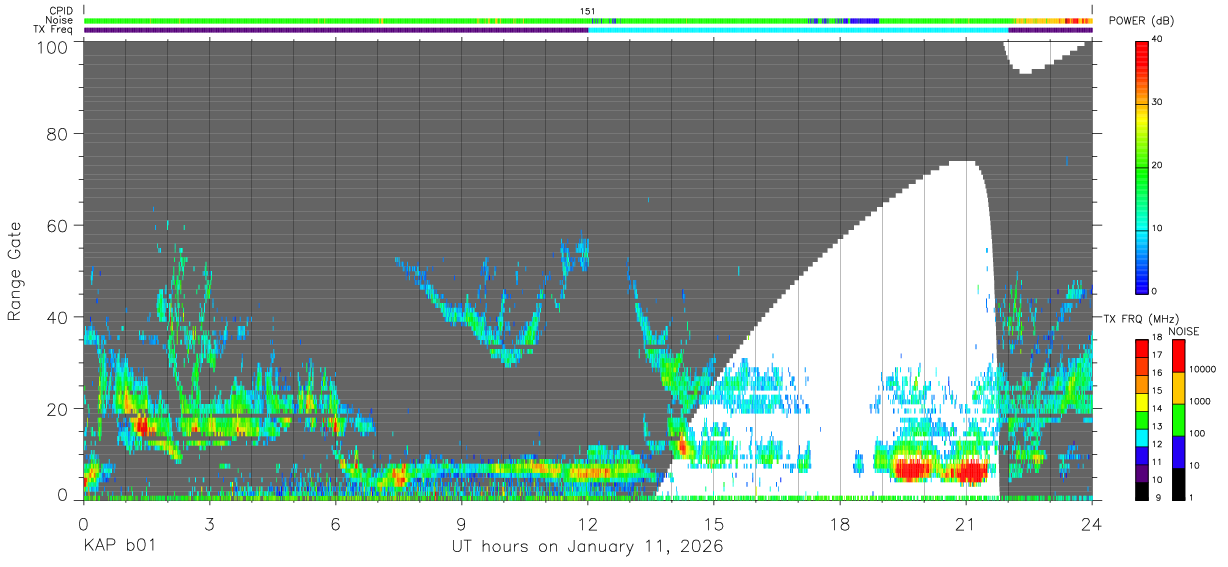The width and height of the screenshot is (1228, 567).
Task: Click the 21 hour tick on the time axis
Action: [x=966, y=524]
